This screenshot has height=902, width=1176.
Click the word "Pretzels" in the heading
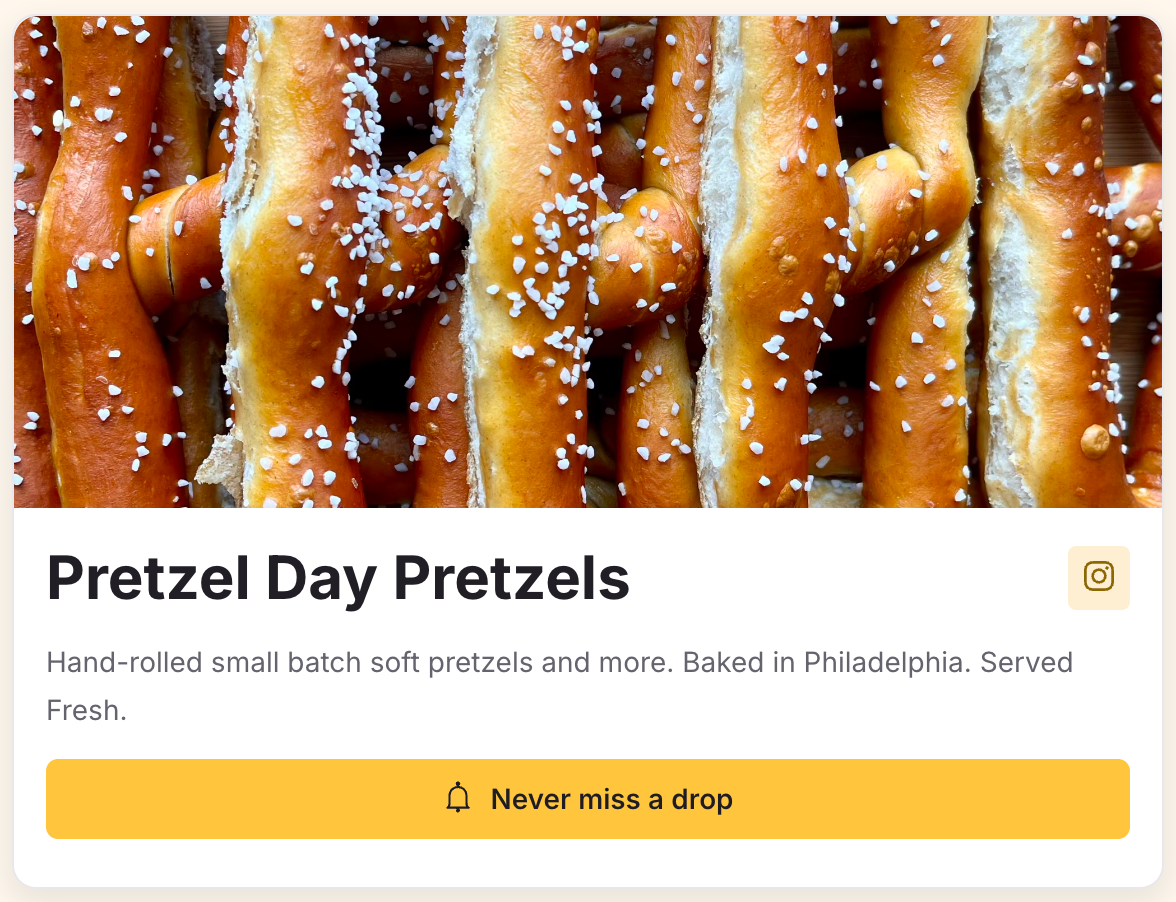tap(512, 577)
